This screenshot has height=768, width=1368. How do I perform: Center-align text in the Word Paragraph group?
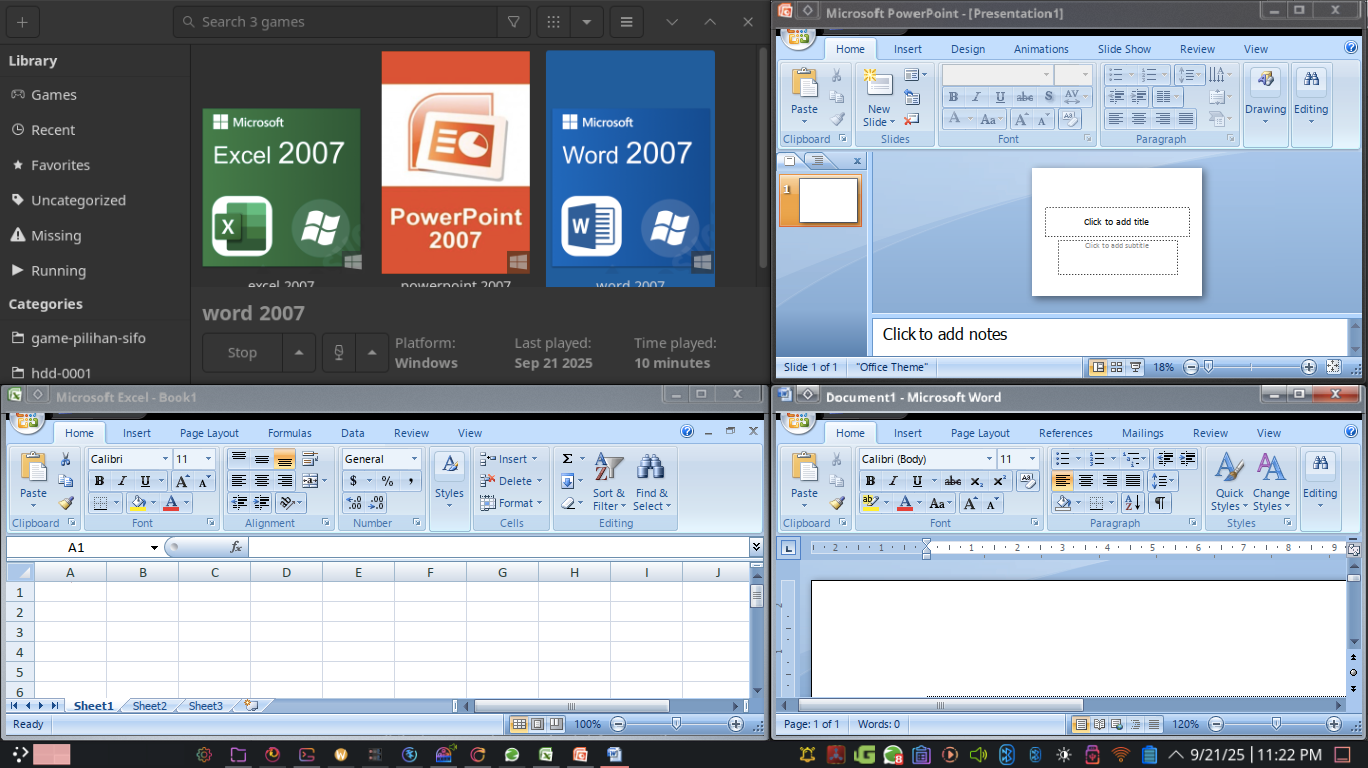point(1086,481)
